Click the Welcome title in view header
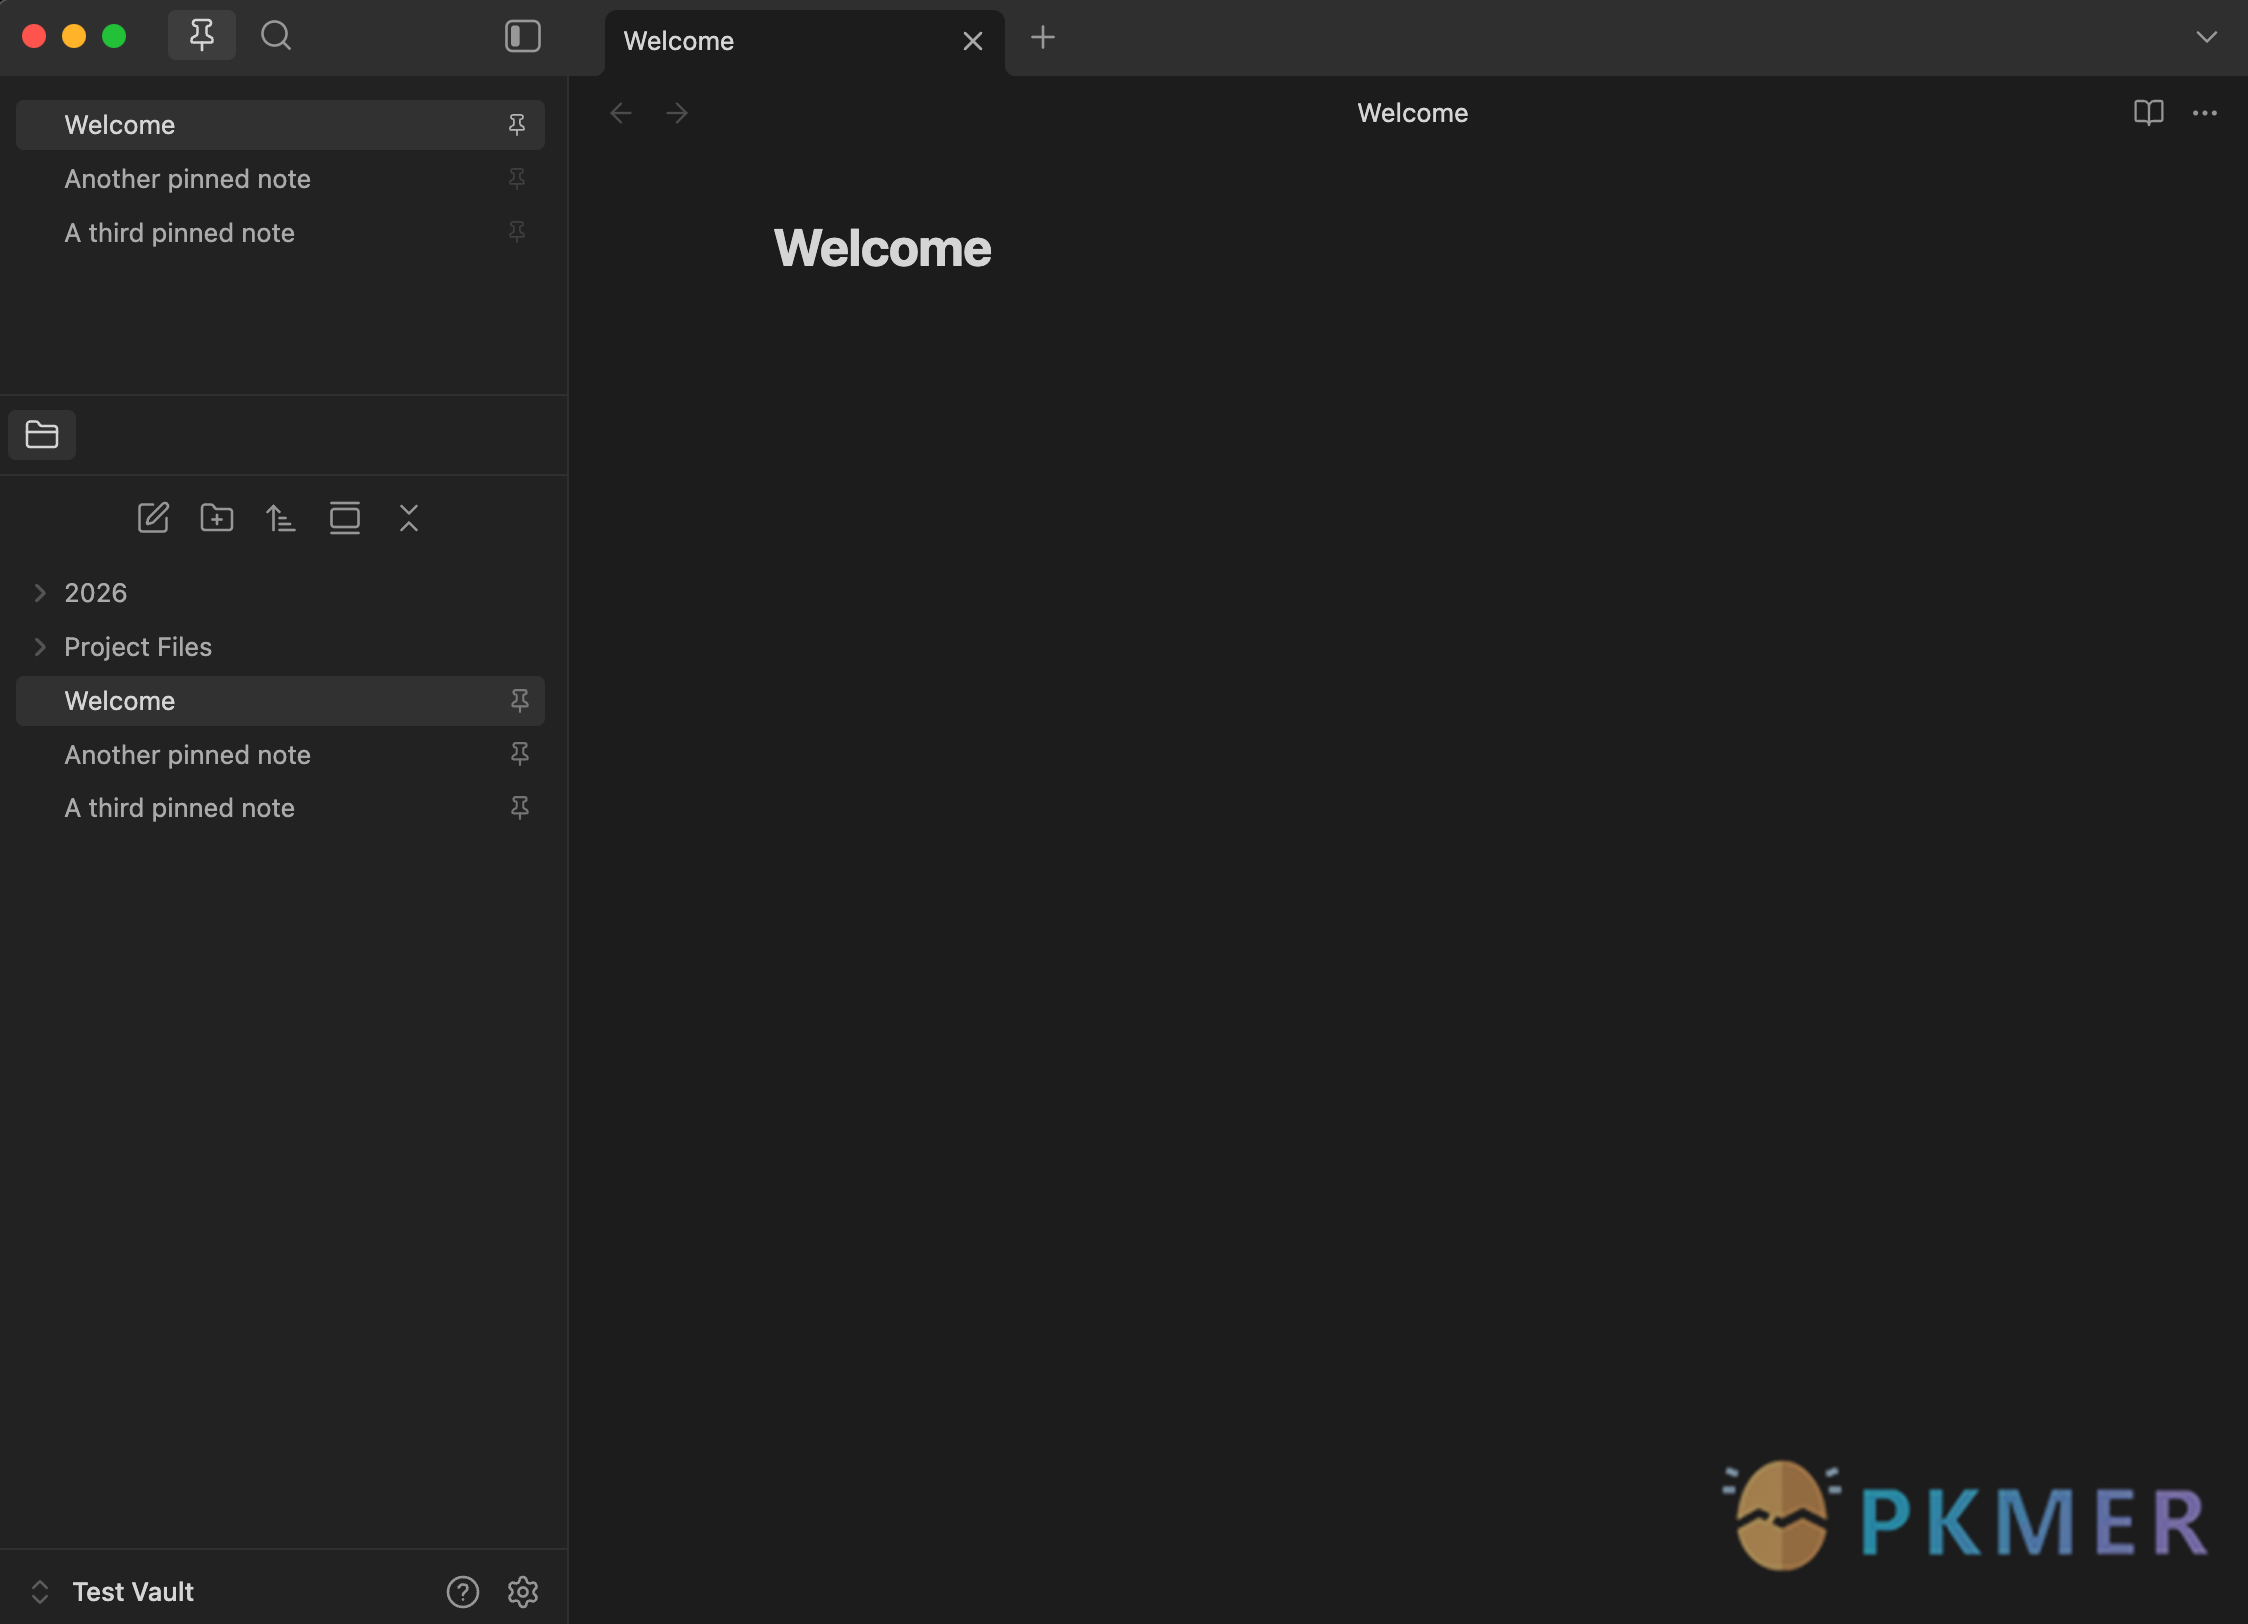This screenshot has height=1624, width=2248. [1412, 113]
